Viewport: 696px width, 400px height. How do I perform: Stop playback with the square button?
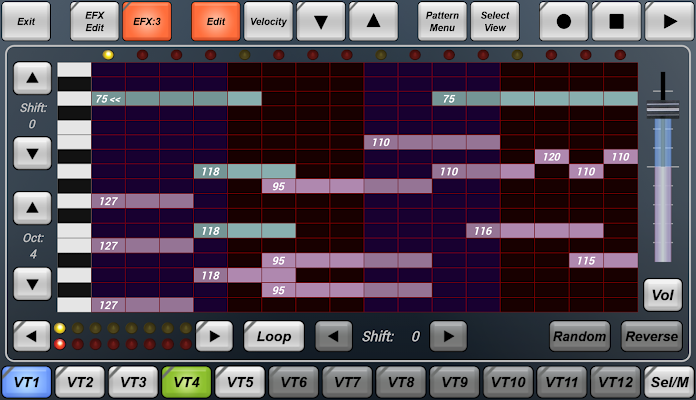point(616,21)
